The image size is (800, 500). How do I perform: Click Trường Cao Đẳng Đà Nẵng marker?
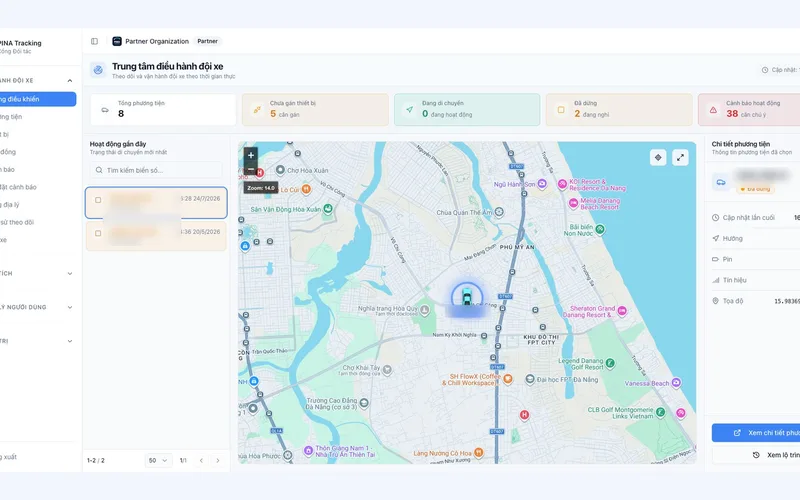coord(364,403)
